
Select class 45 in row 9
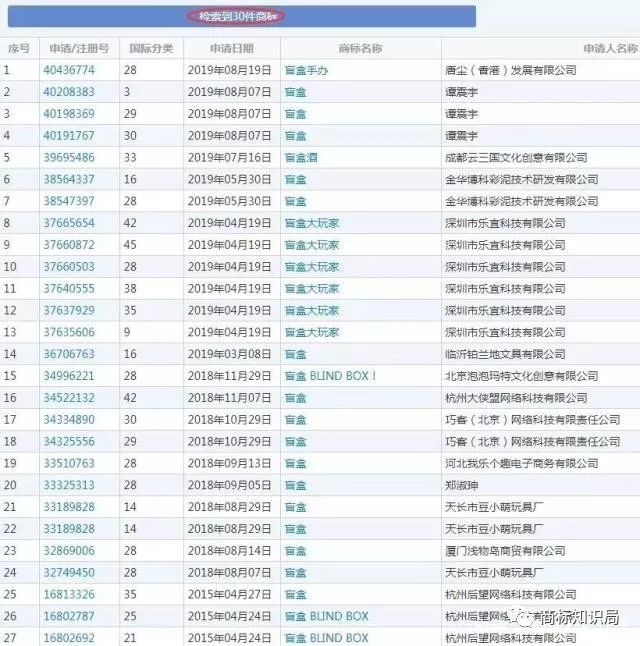pos(130,245)
